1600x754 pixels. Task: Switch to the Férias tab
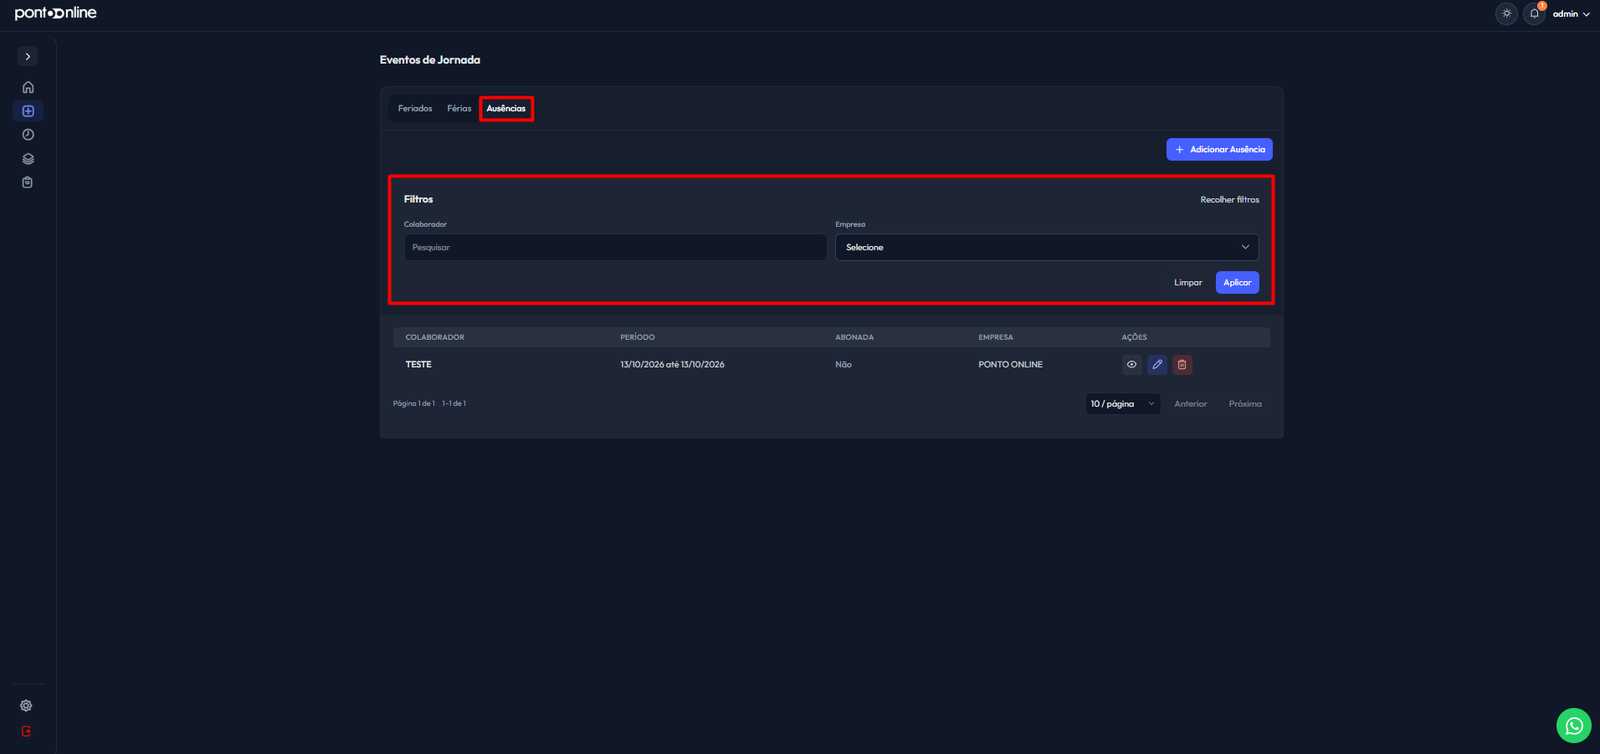(x=459, y=108)
